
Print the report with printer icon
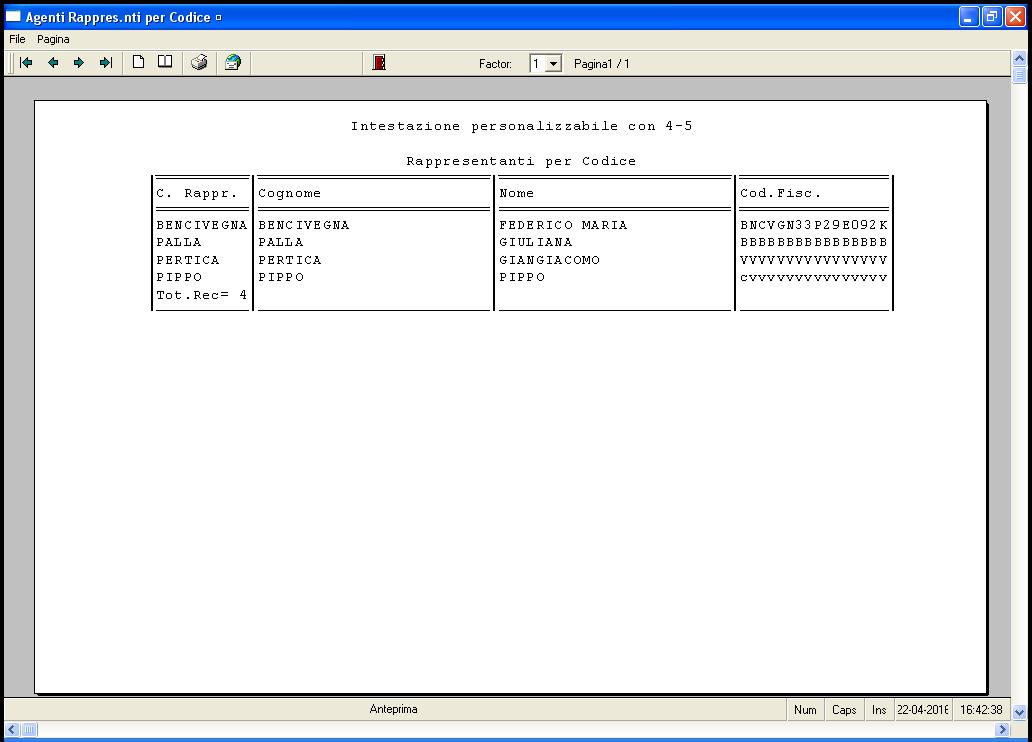[x=199, y=63]
